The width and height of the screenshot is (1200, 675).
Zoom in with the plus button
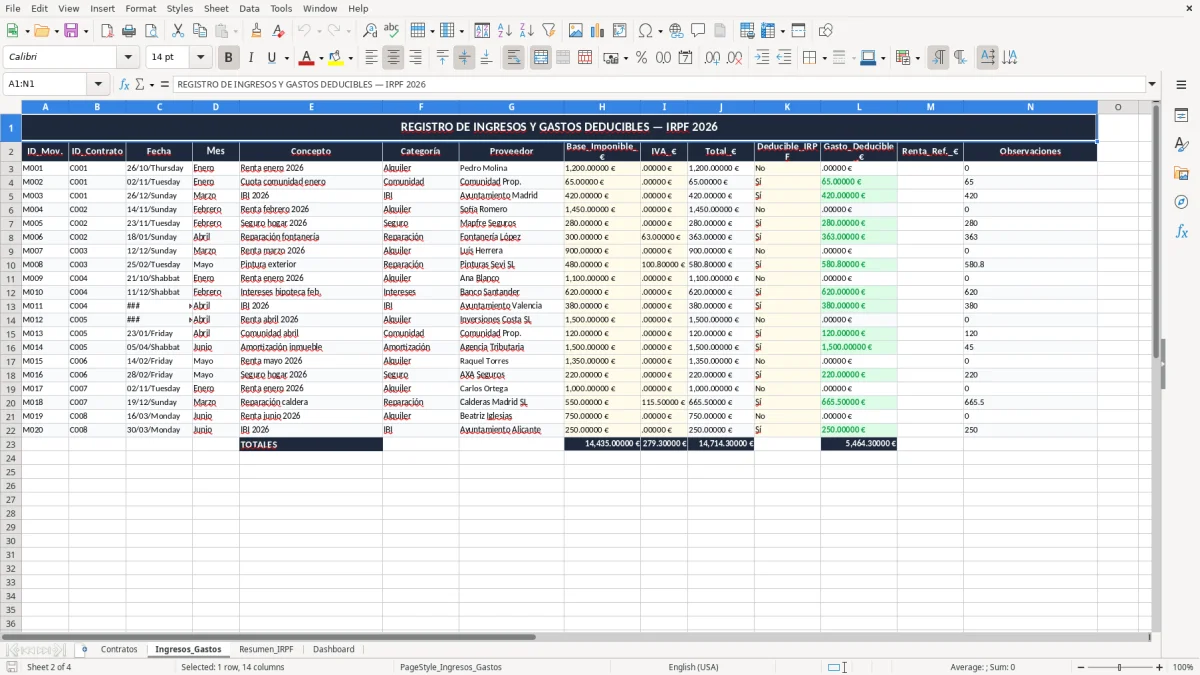(1160, 667)
